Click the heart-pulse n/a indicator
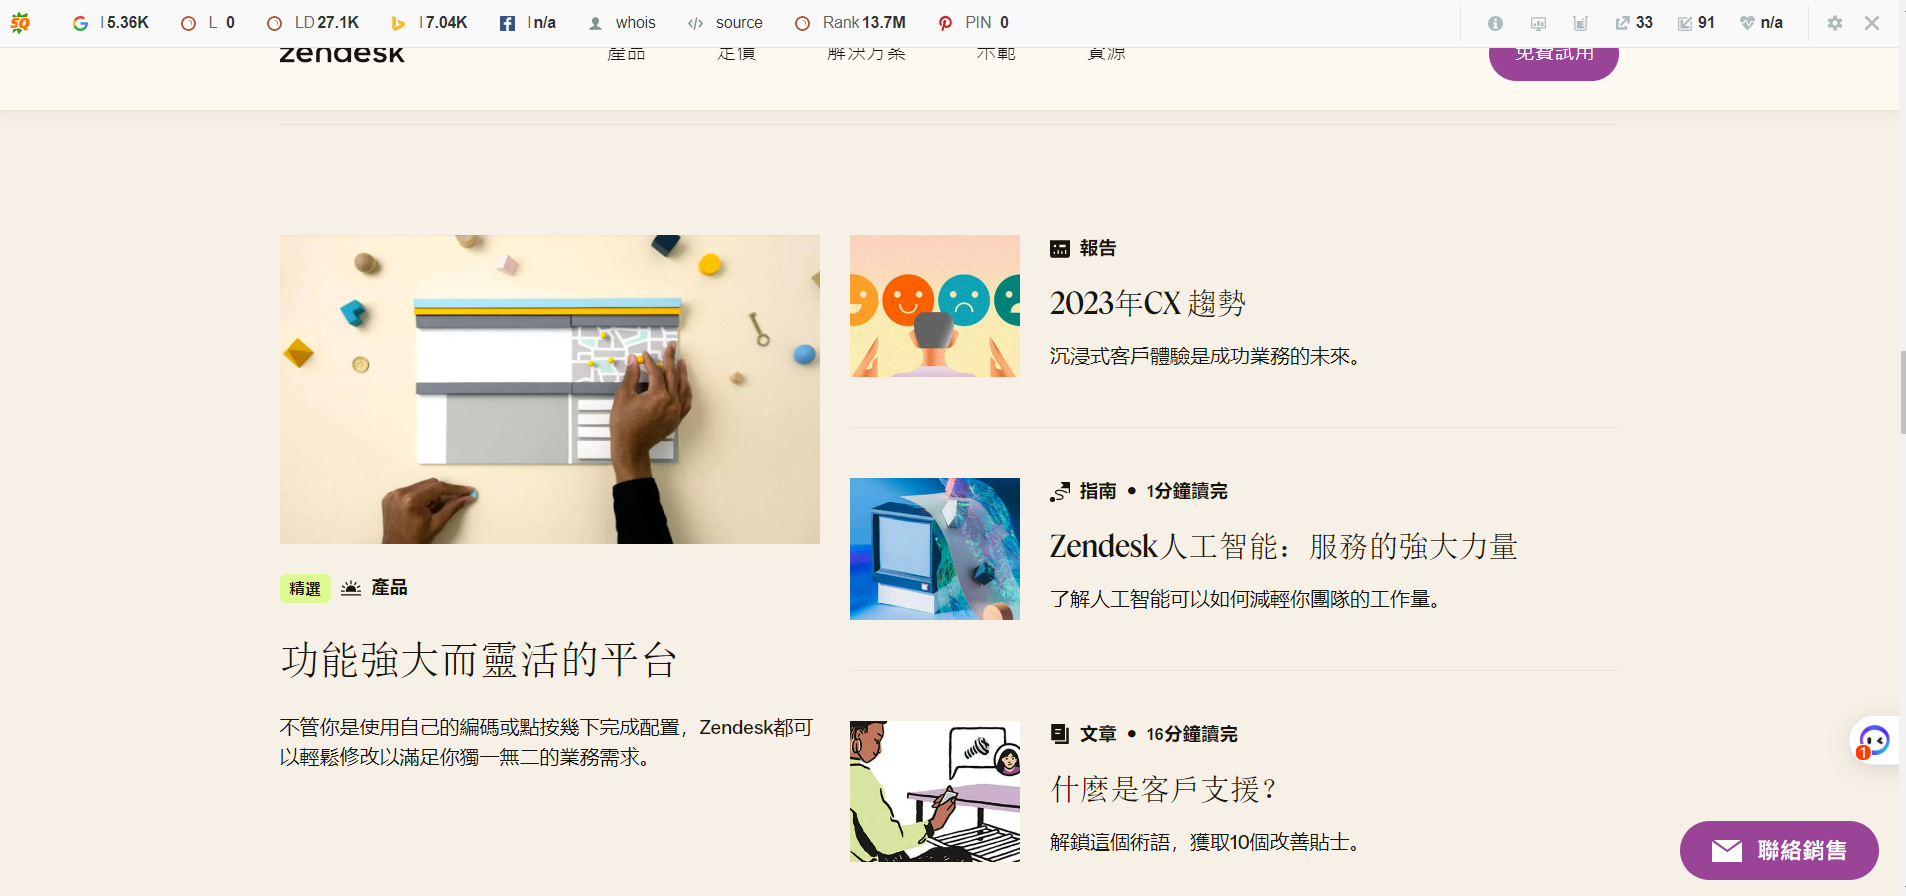1906x896 pixels. 1761,23
